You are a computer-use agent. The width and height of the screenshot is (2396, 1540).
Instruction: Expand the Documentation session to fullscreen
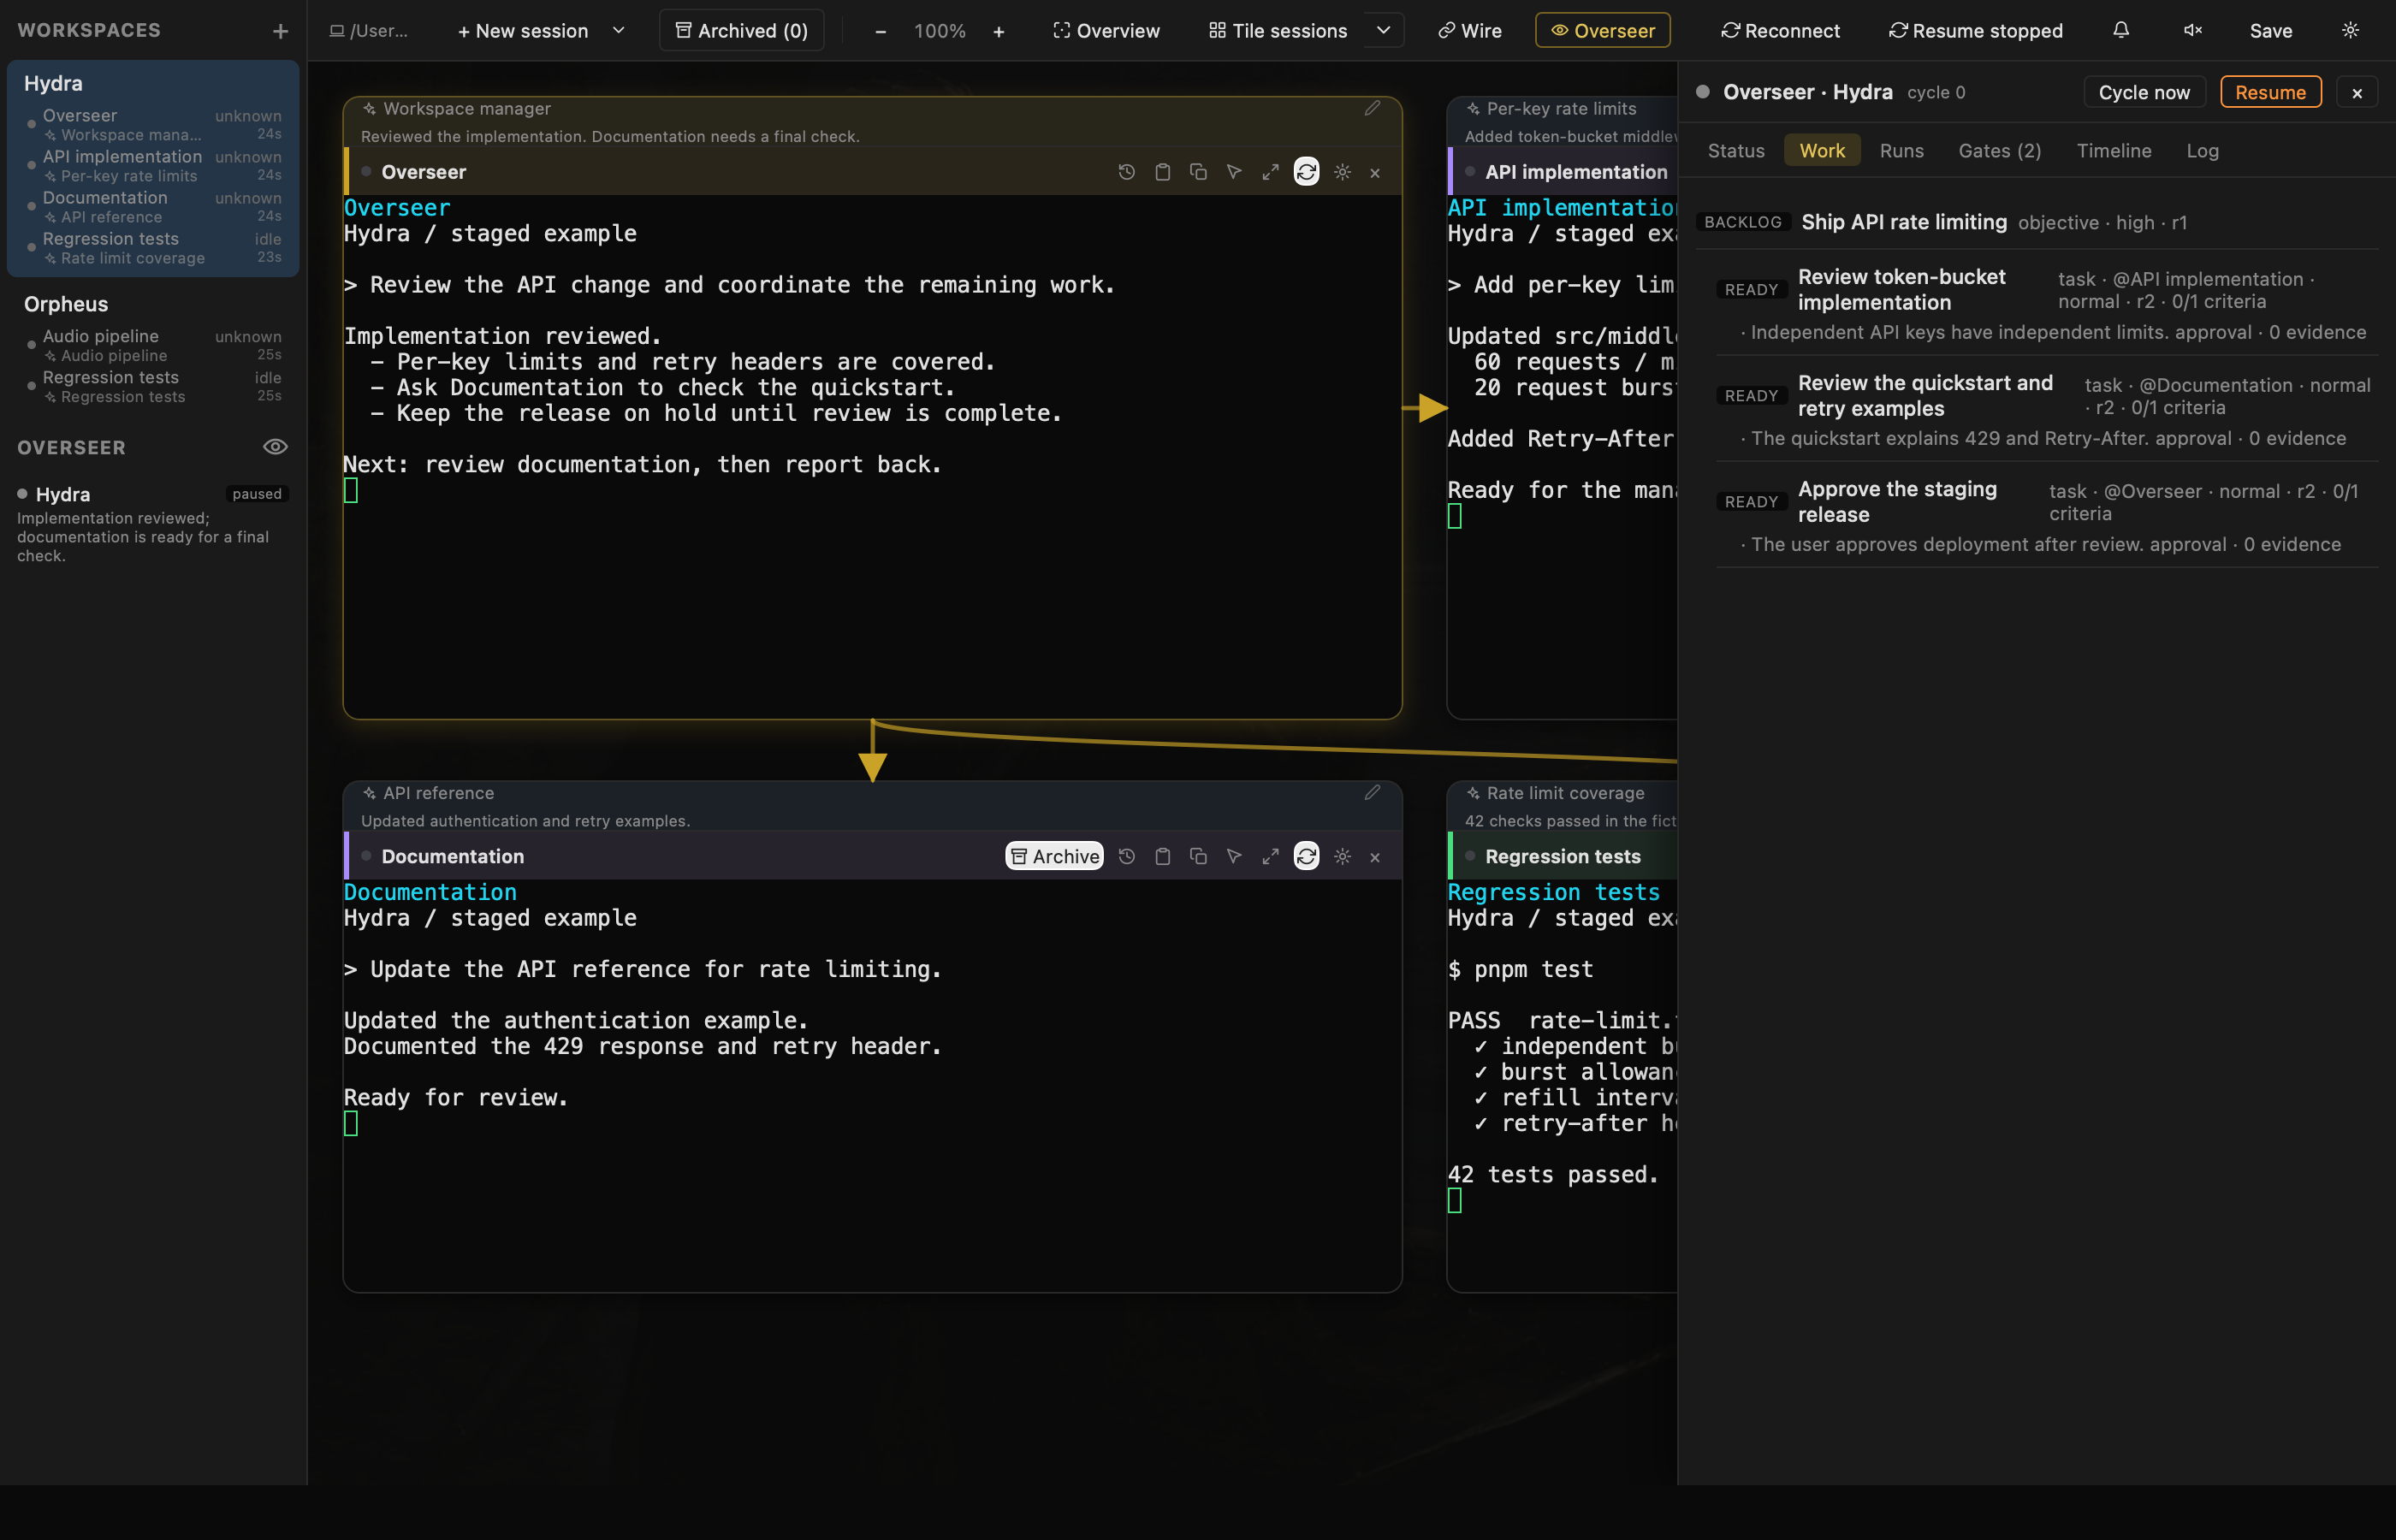[1270, 856]
